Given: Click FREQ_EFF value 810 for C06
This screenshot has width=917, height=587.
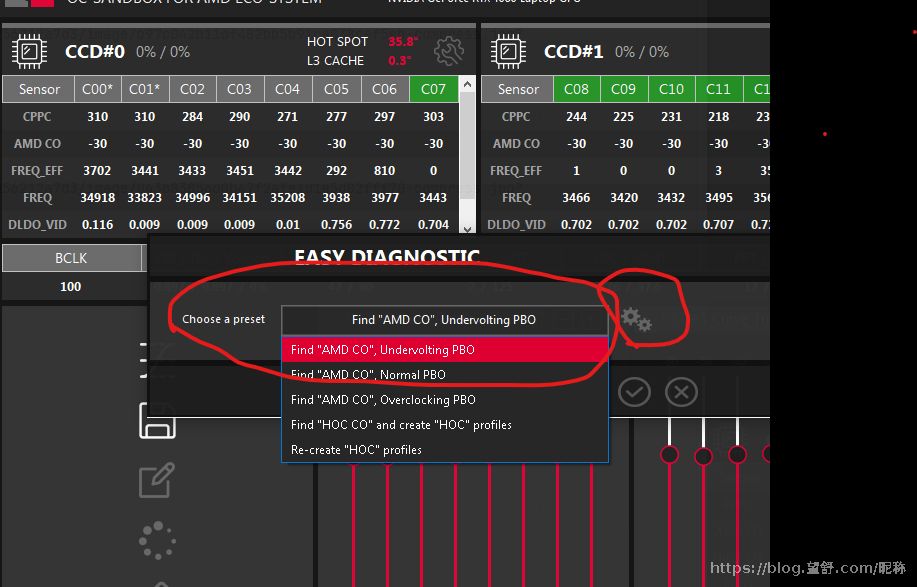Looking at the screenshot, I should click(x=384, y=171).
